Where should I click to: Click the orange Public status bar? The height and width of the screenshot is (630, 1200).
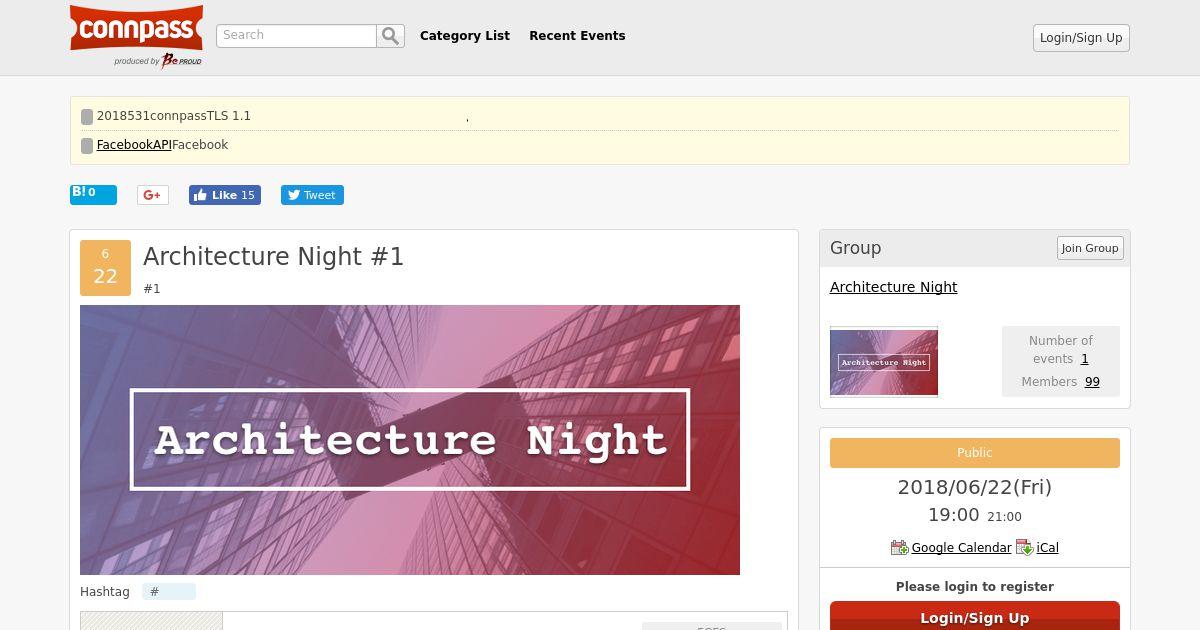975,453
